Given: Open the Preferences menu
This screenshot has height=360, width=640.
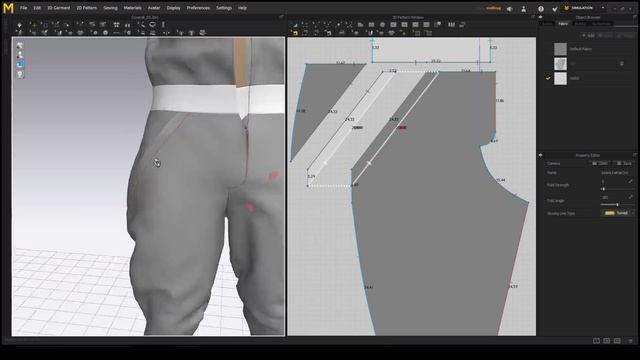Looking at the screenshot, I should click(x=198, y=8).
